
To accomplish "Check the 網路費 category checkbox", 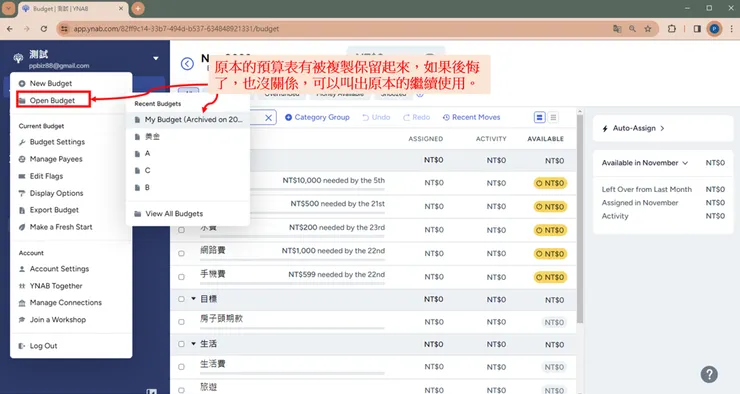I will (x=181, y=253).
